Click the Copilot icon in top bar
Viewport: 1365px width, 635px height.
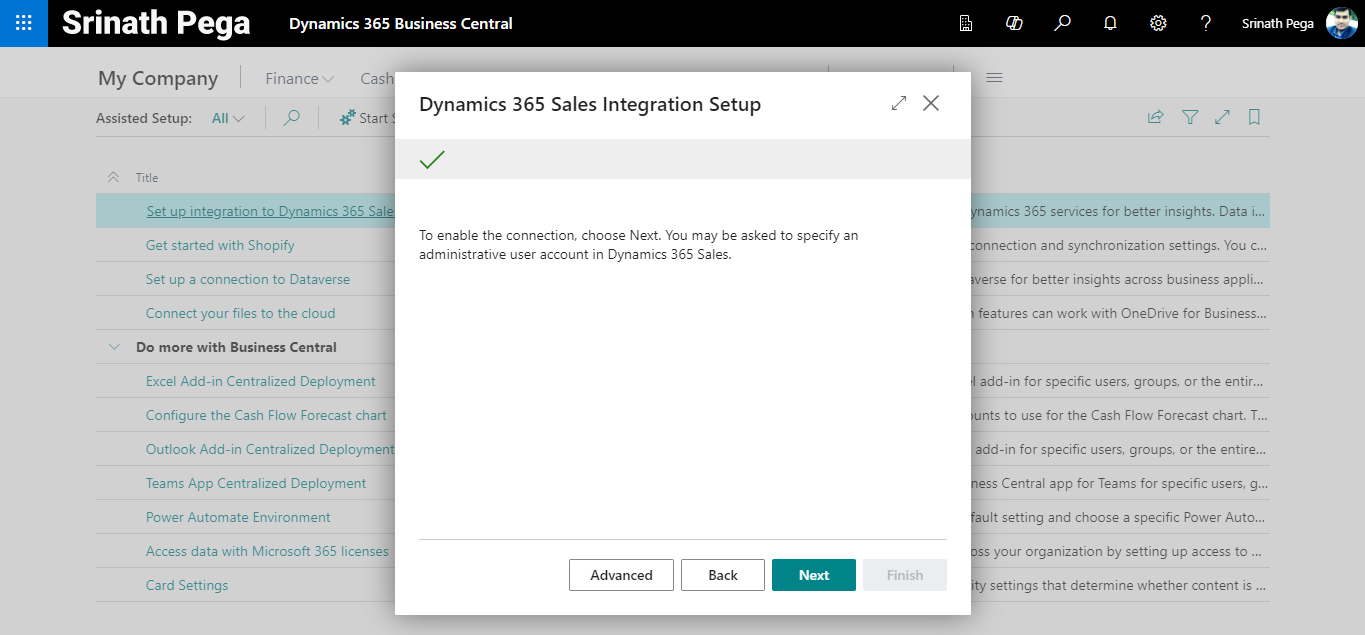(1014, 23)
